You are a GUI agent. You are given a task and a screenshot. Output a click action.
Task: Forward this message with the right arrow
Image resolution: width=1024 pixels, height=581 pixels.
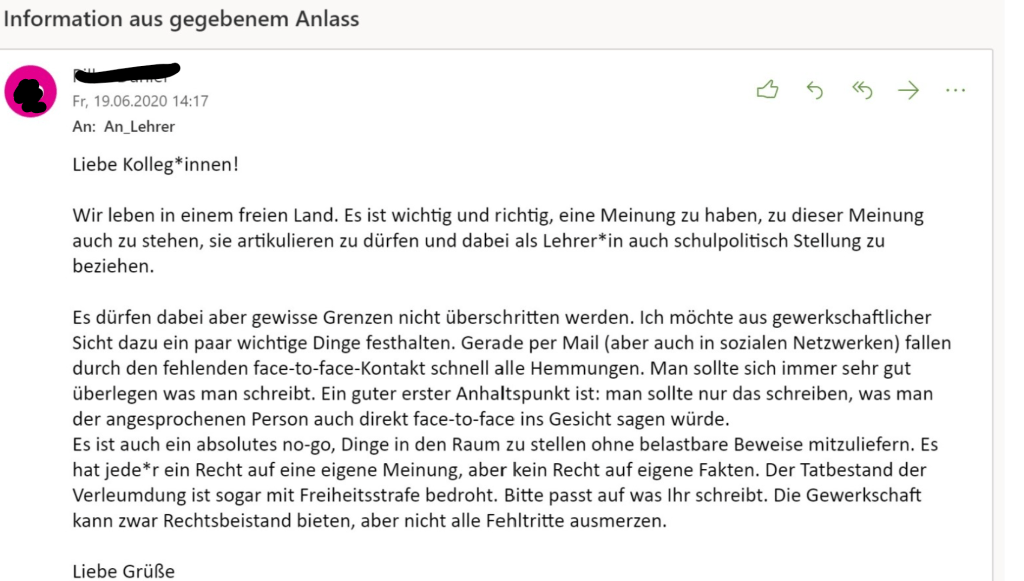point(908,91)
